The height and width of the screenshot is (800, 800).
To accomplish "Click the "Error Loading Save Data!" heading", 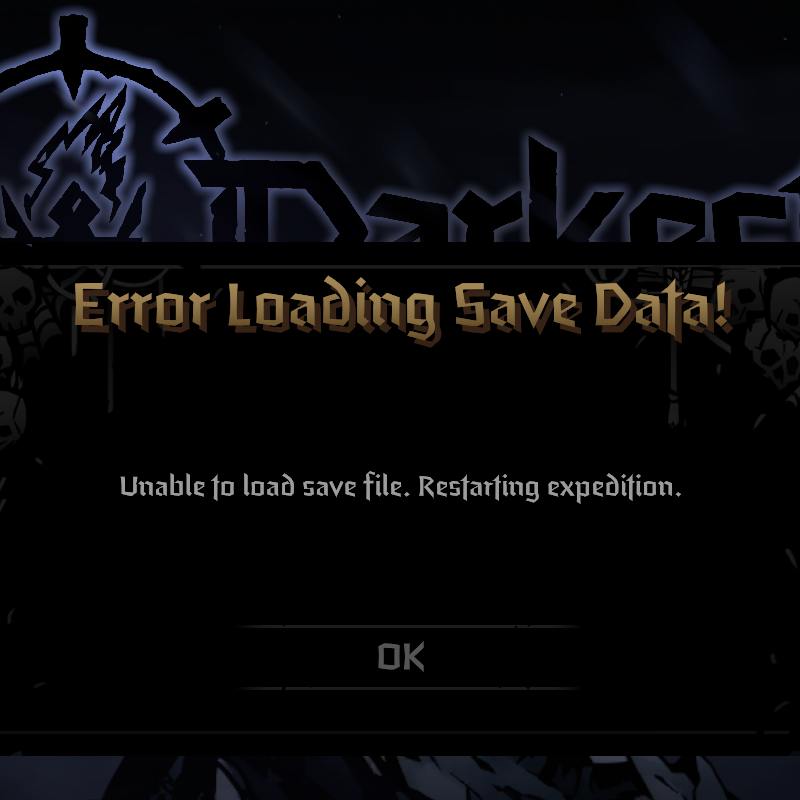I will click(x=403, y=309).
